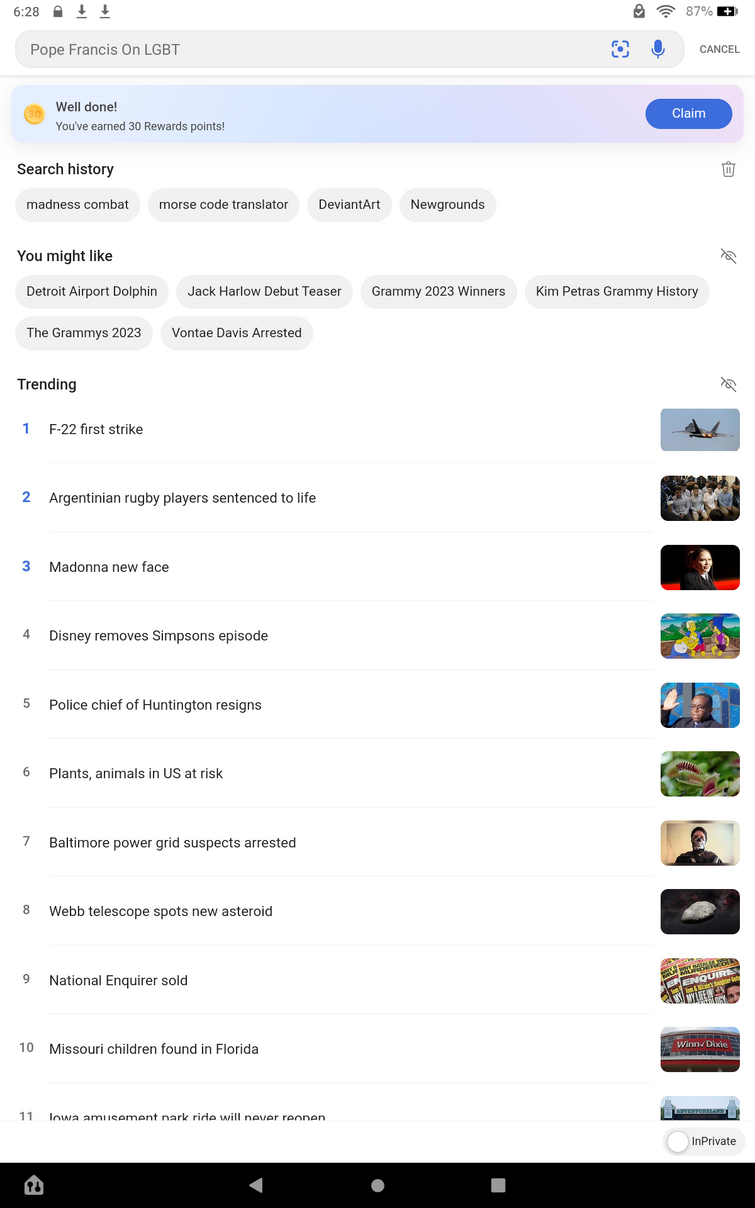The image size is (755, 1208).
Task: Tap the Webb telescope asteroid thumbnail
Action: 700,911
